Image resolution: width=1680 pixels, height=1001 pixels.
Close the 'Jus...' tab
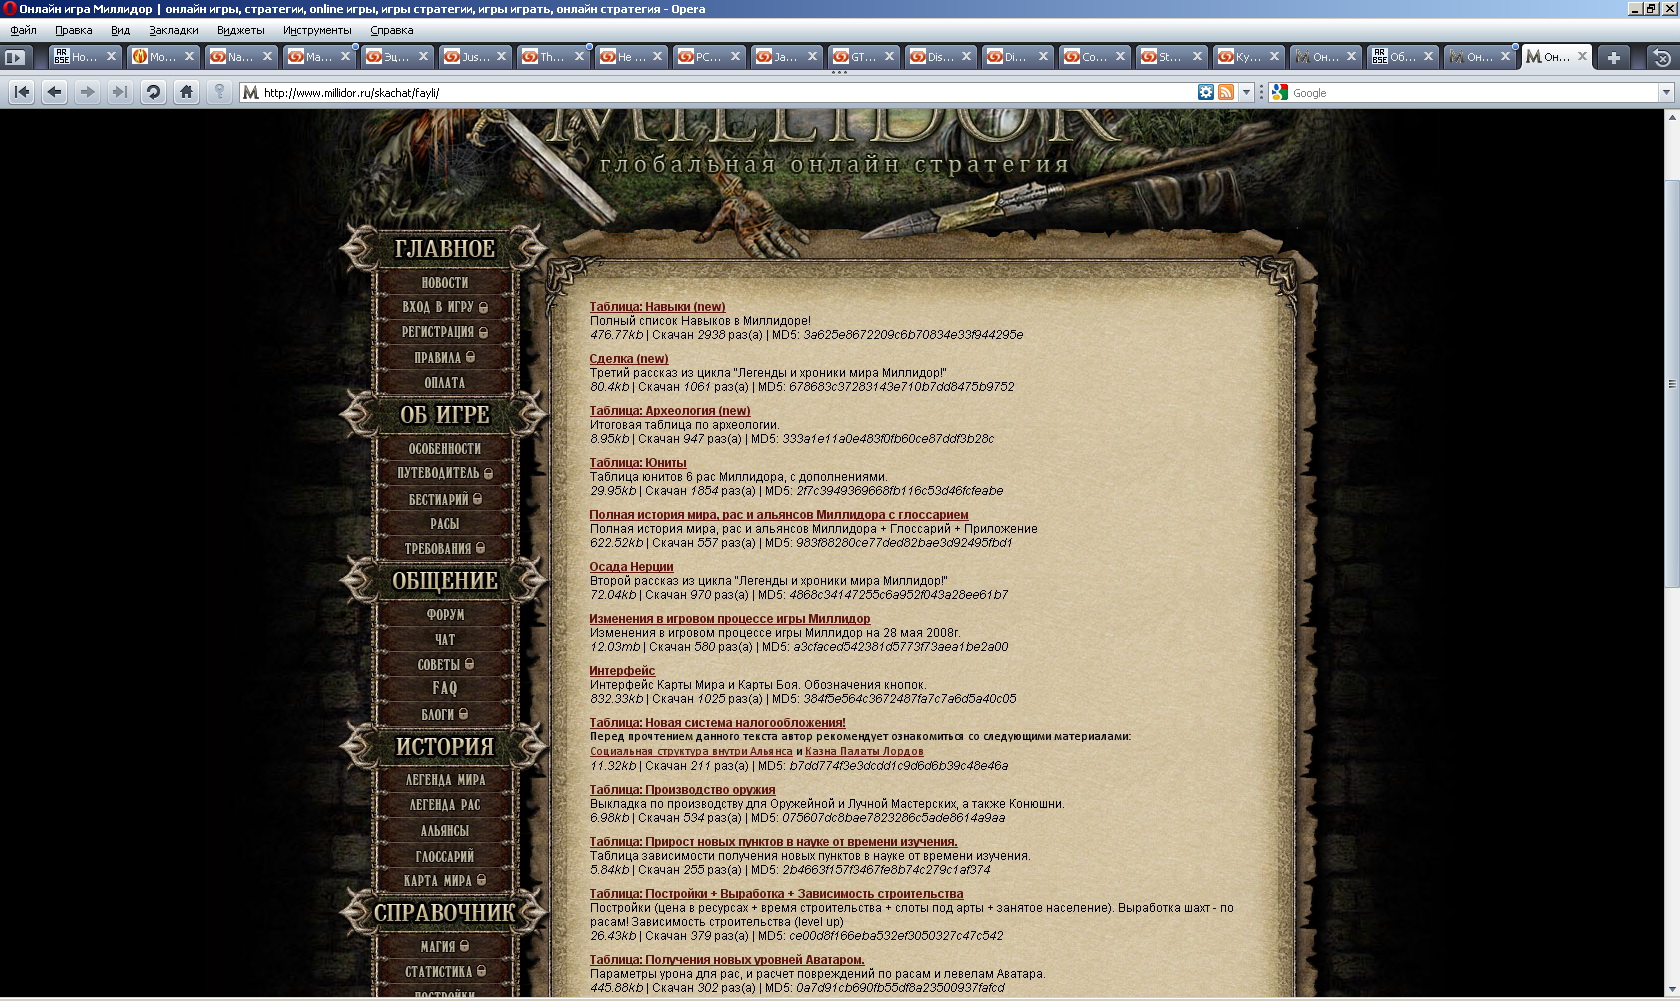(501, 56)
